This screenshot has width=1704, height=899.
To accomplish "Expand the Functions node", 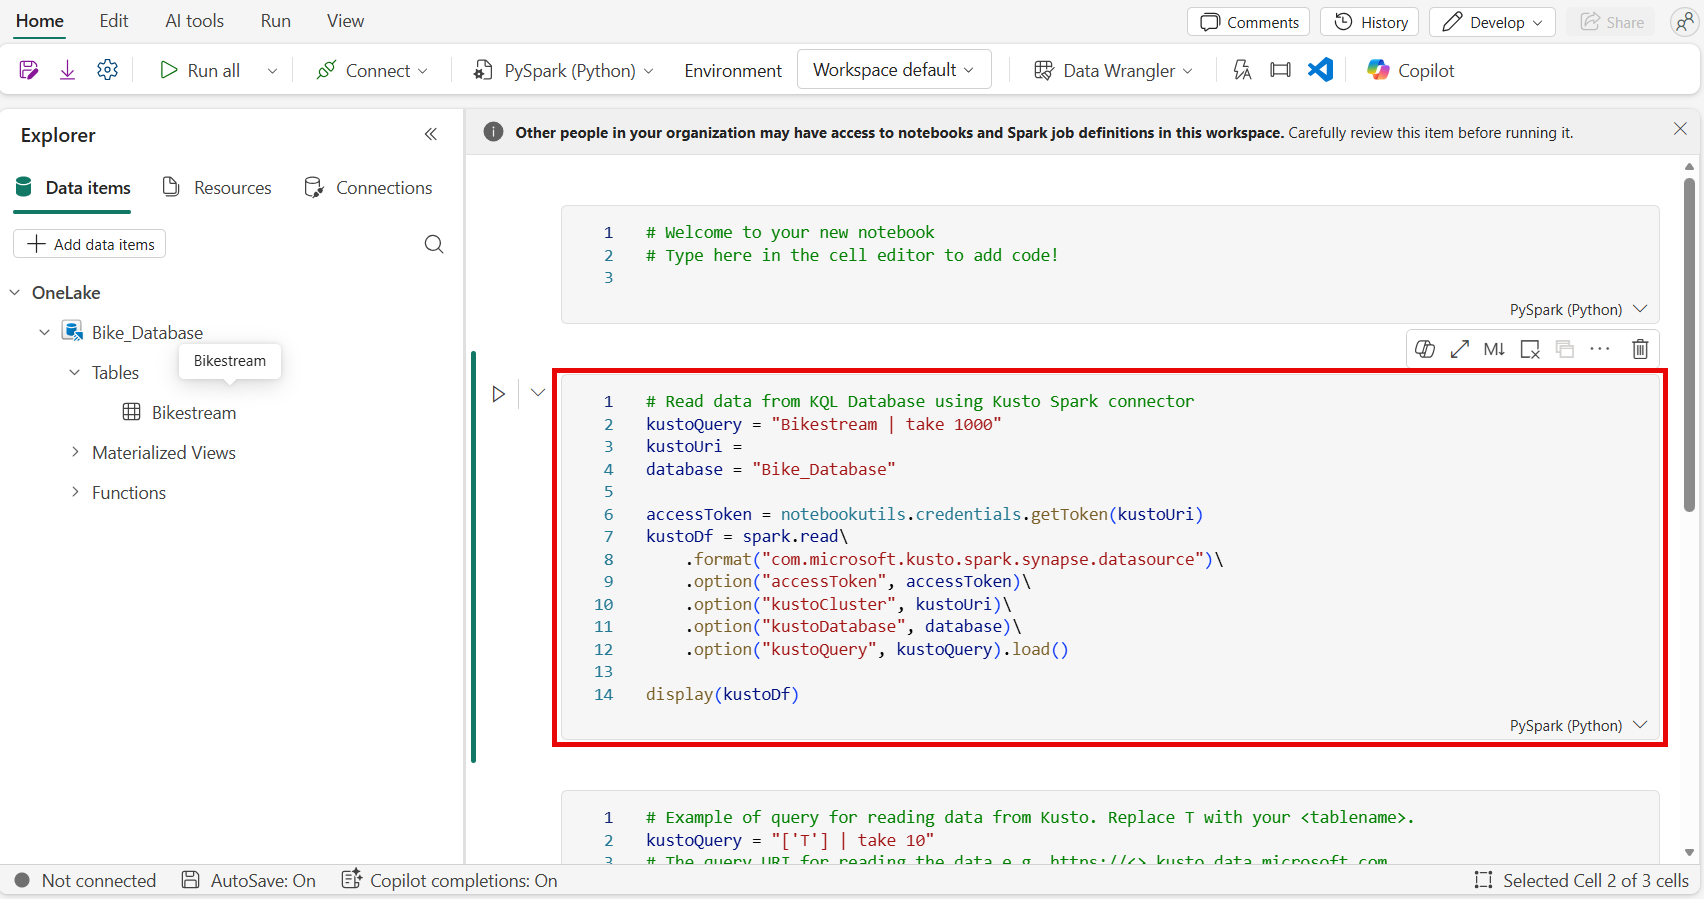I will (75, 493).
